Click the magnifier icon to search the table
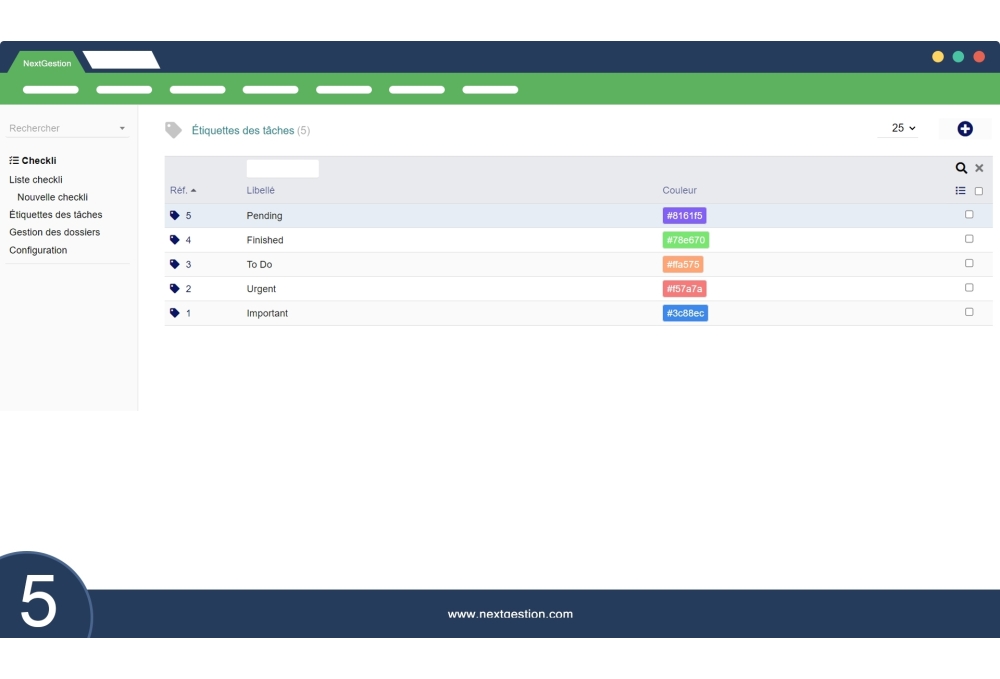Viewport: 1000px width, 679px height. click(x=961, y=167)
